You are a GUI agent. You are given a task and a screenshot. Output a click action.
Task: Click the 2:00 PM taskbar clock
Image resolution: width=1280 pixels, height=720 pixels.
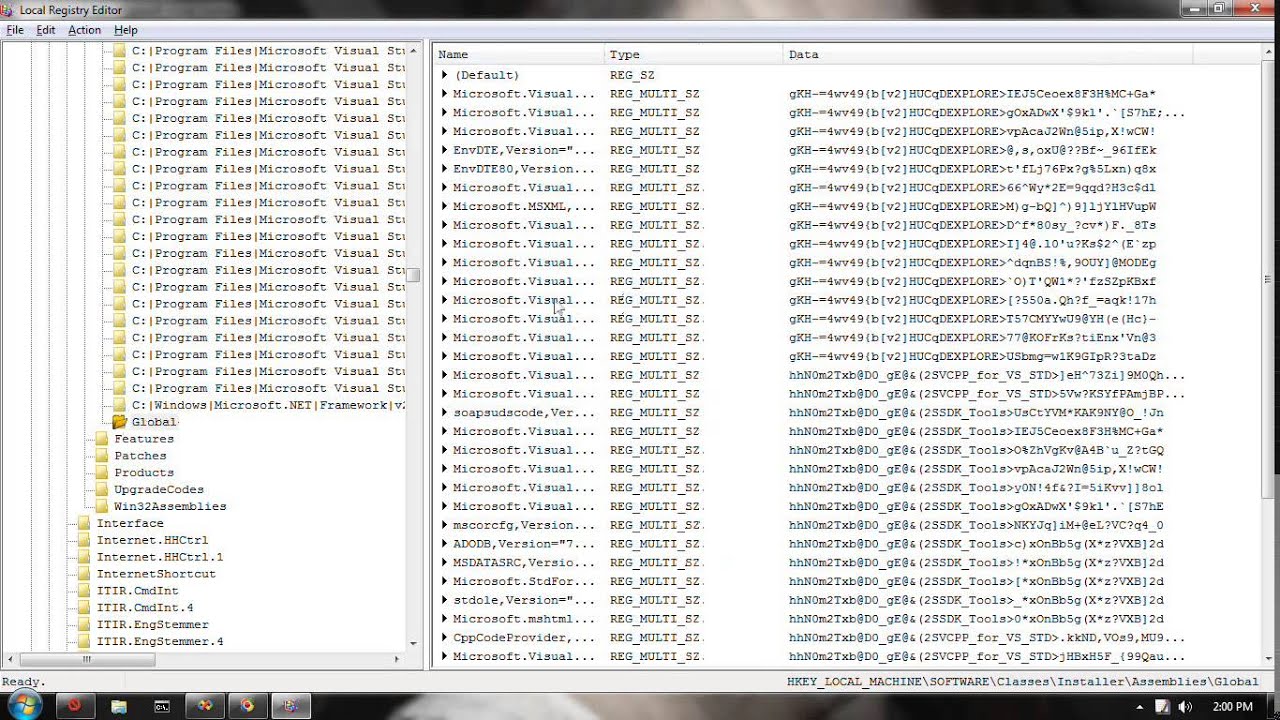pyautogui.click(x=1231, y=706)
